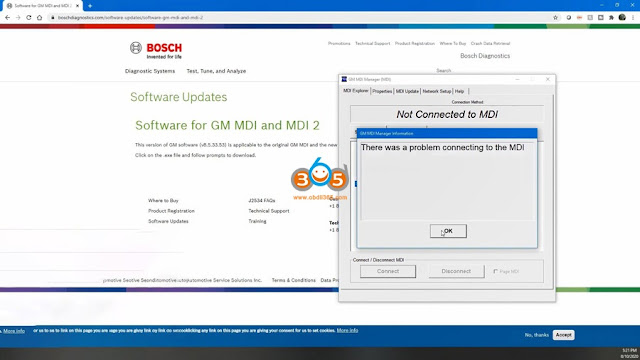Click the site lock icon in address bar
Screen dimensions: 640x360
point(52,18)
